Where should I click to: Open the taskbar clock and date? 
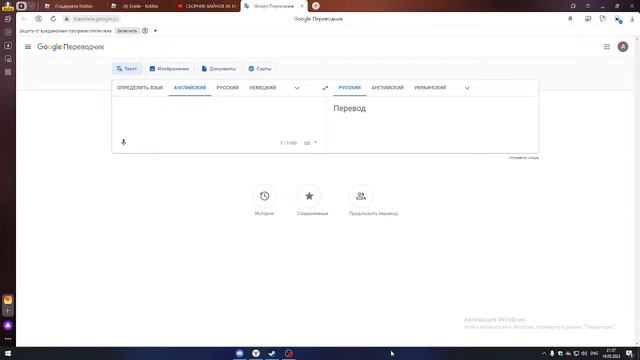pos(611,353)
